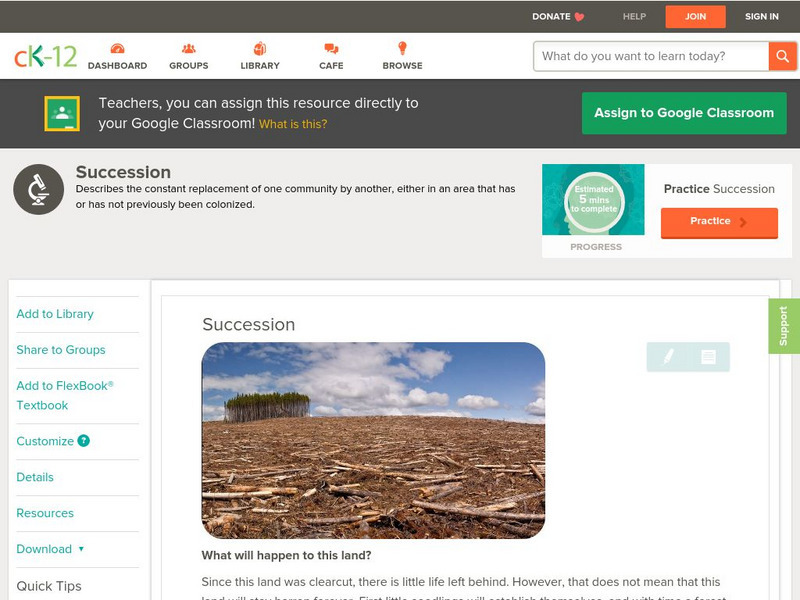Image resolution: width=800 pixels, height=600 pixels.
Task: Open the Browse lightbulb icon
Action: coord(402,48)
